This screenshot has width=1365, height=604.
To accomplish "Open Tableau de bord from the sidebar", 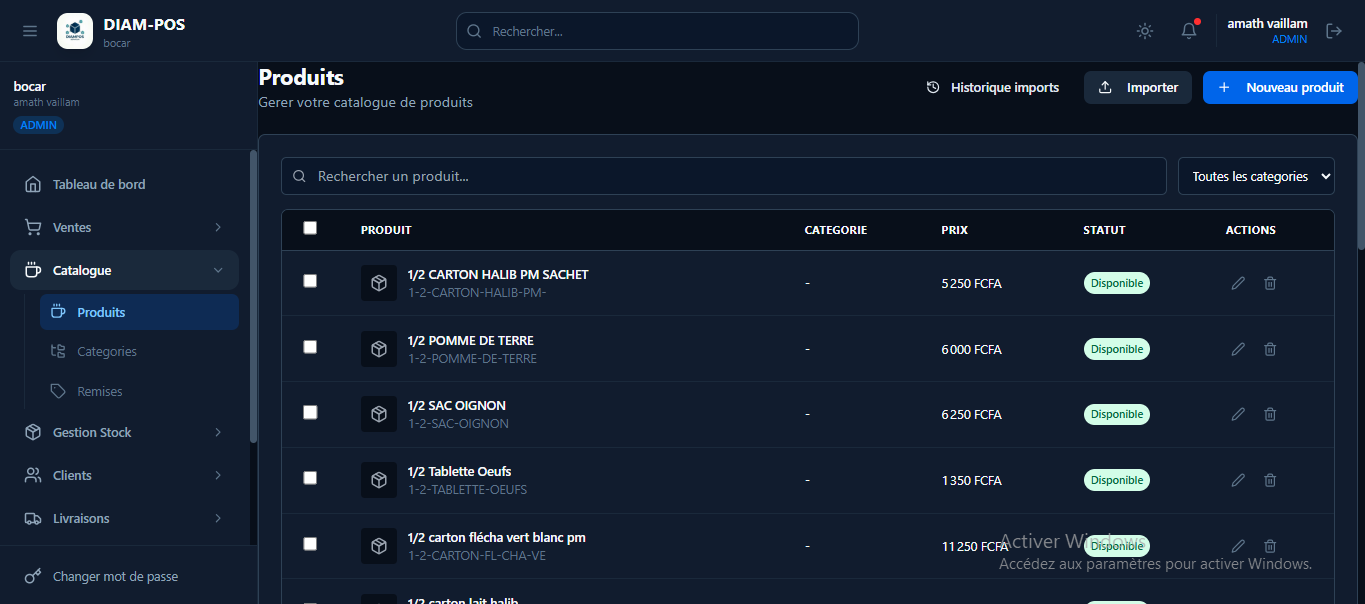I will point(98,184).
